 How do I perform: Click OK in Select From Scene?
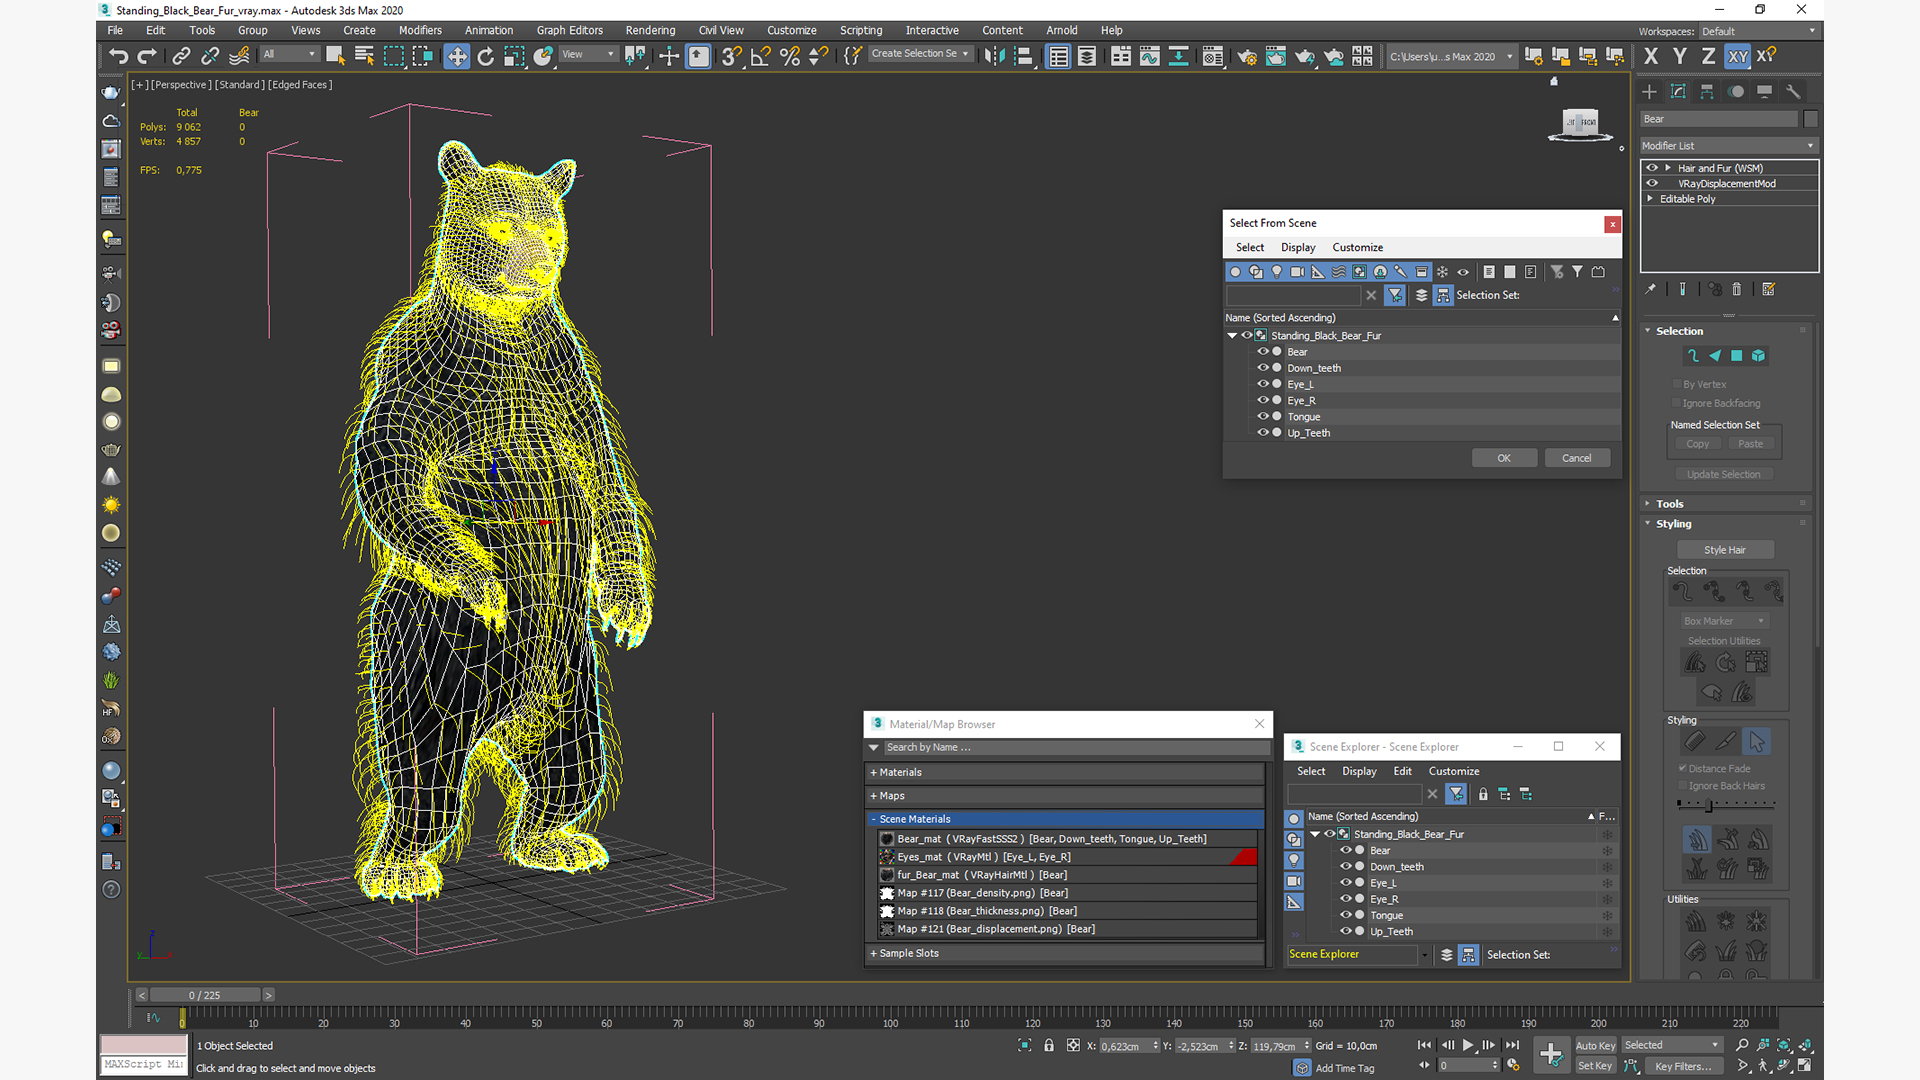[1504, 458]
